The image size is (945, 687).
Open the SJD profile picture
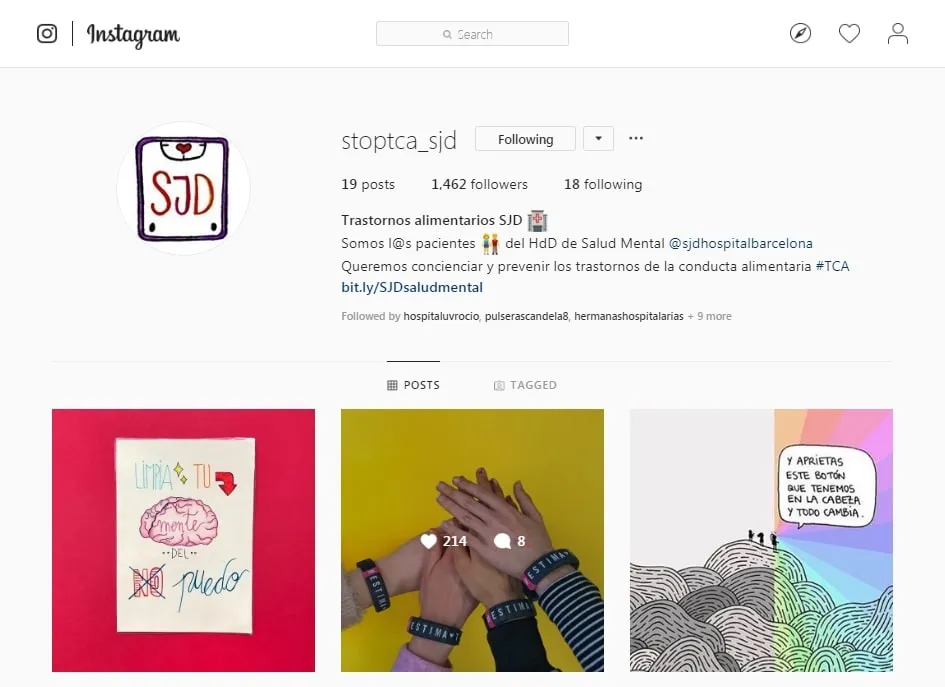[183, 189]
